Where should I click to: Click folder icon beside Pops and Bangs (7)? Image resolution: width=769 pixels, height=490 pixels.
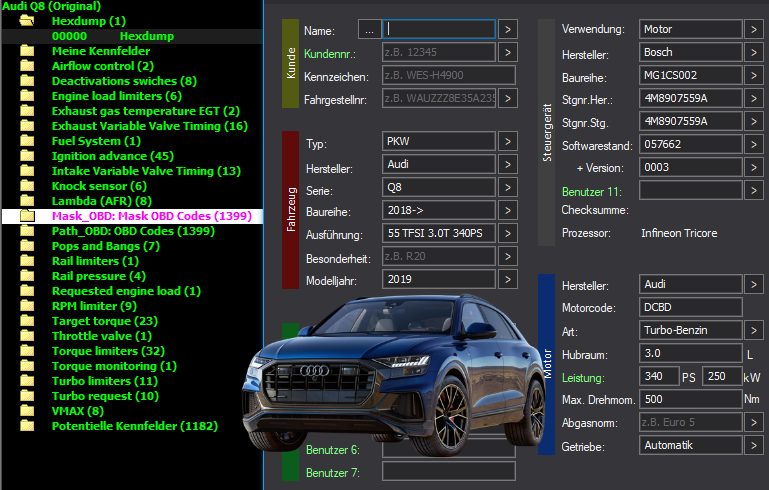(x=27, y=246)
